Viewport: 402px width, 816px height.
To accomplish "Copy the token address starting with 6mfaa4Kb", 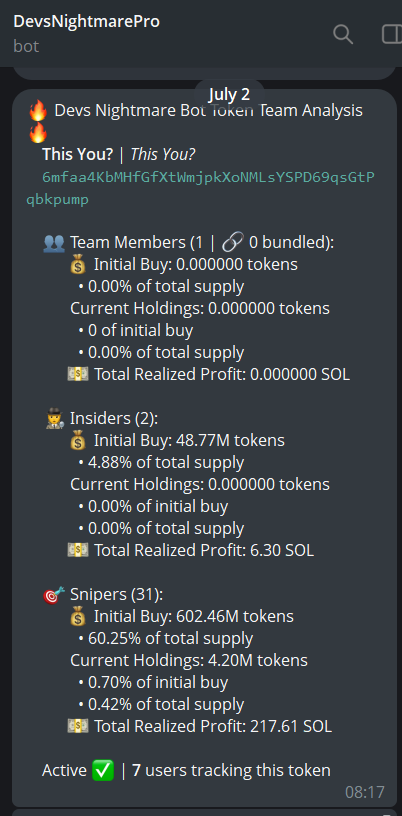I will (200, 188).
